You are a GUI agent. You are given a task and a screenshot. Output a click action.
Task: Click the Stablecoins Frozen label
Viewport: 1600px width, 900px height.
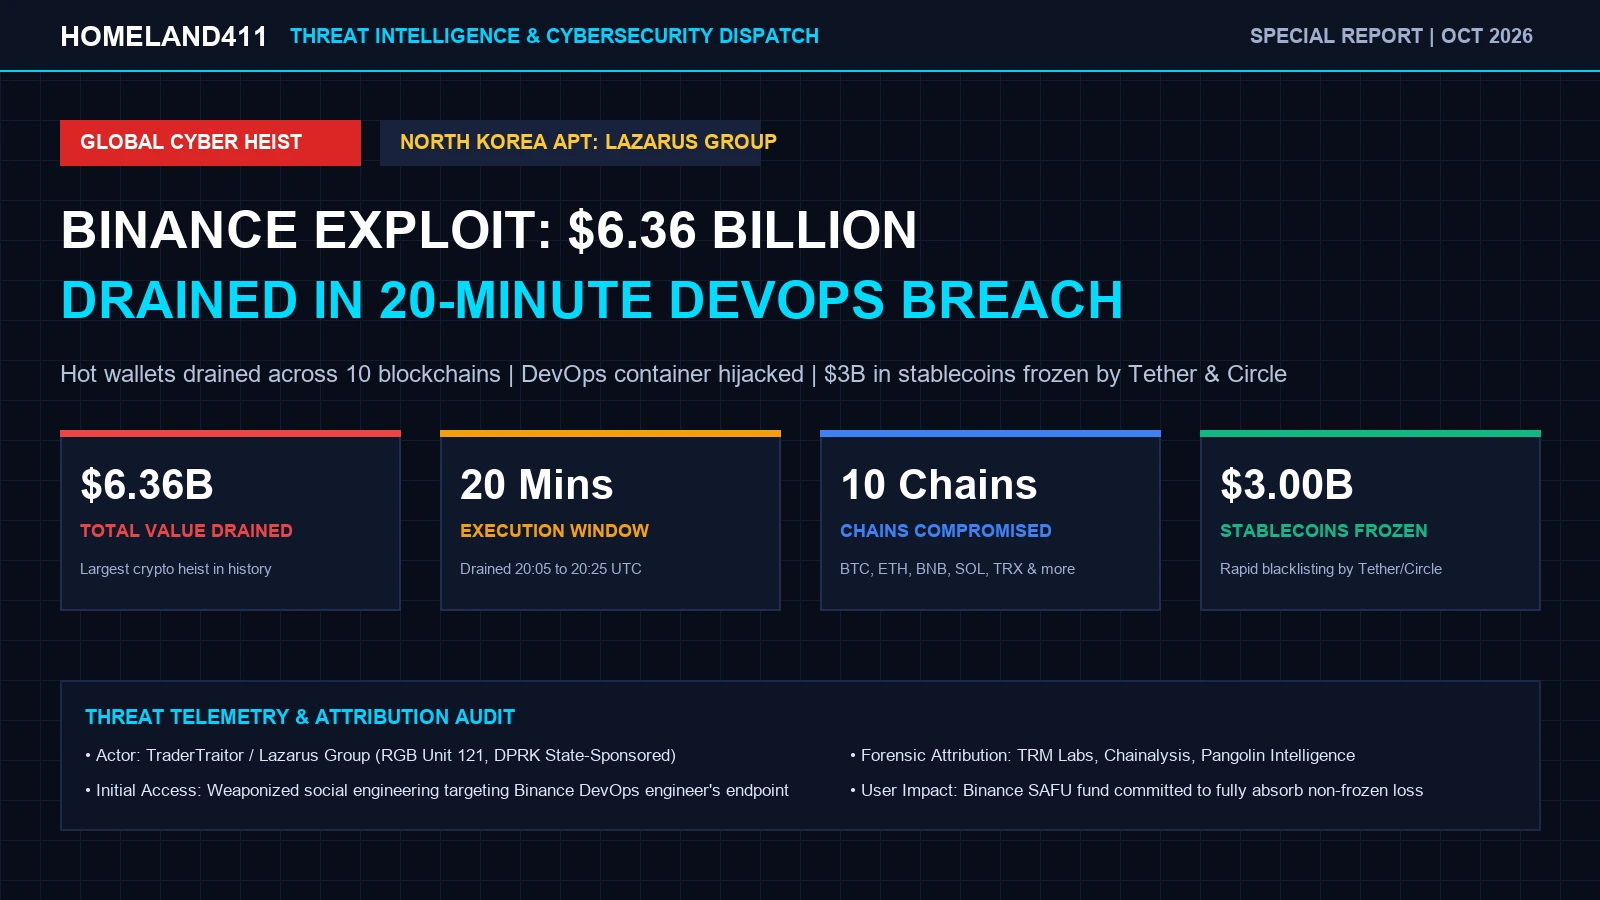click(x=1324, y=531)
